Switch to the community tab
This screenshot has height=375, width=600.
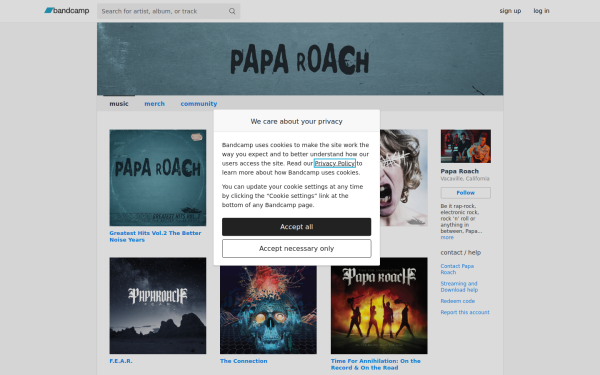(199, 103)
